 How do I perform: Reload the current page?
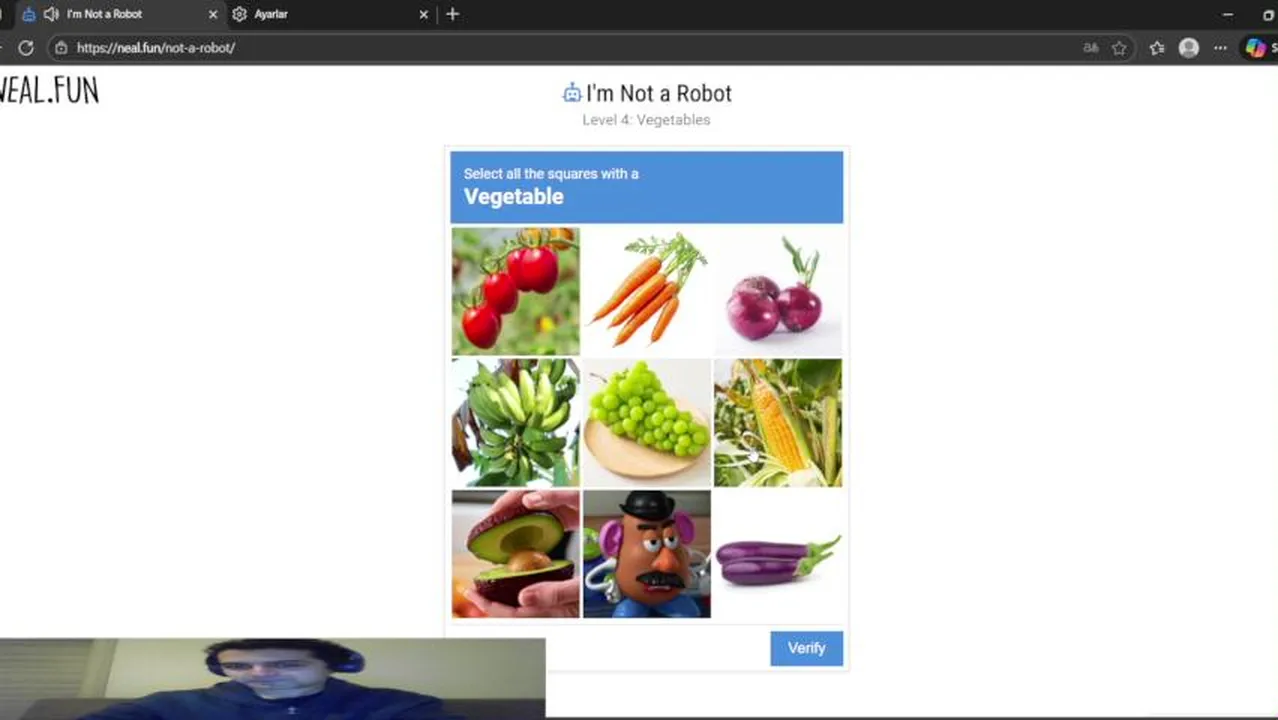(26, 47)
